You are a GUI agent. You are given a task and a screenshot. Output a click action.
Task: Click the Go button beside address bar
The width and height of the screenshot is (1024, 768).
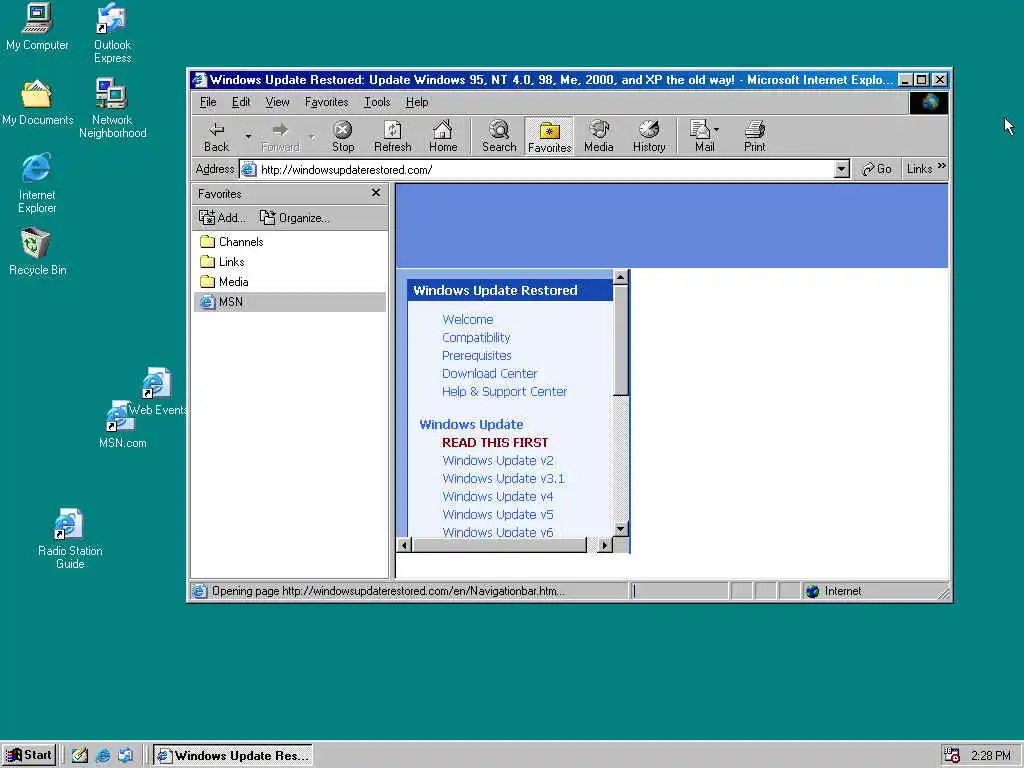coord(876,169)
